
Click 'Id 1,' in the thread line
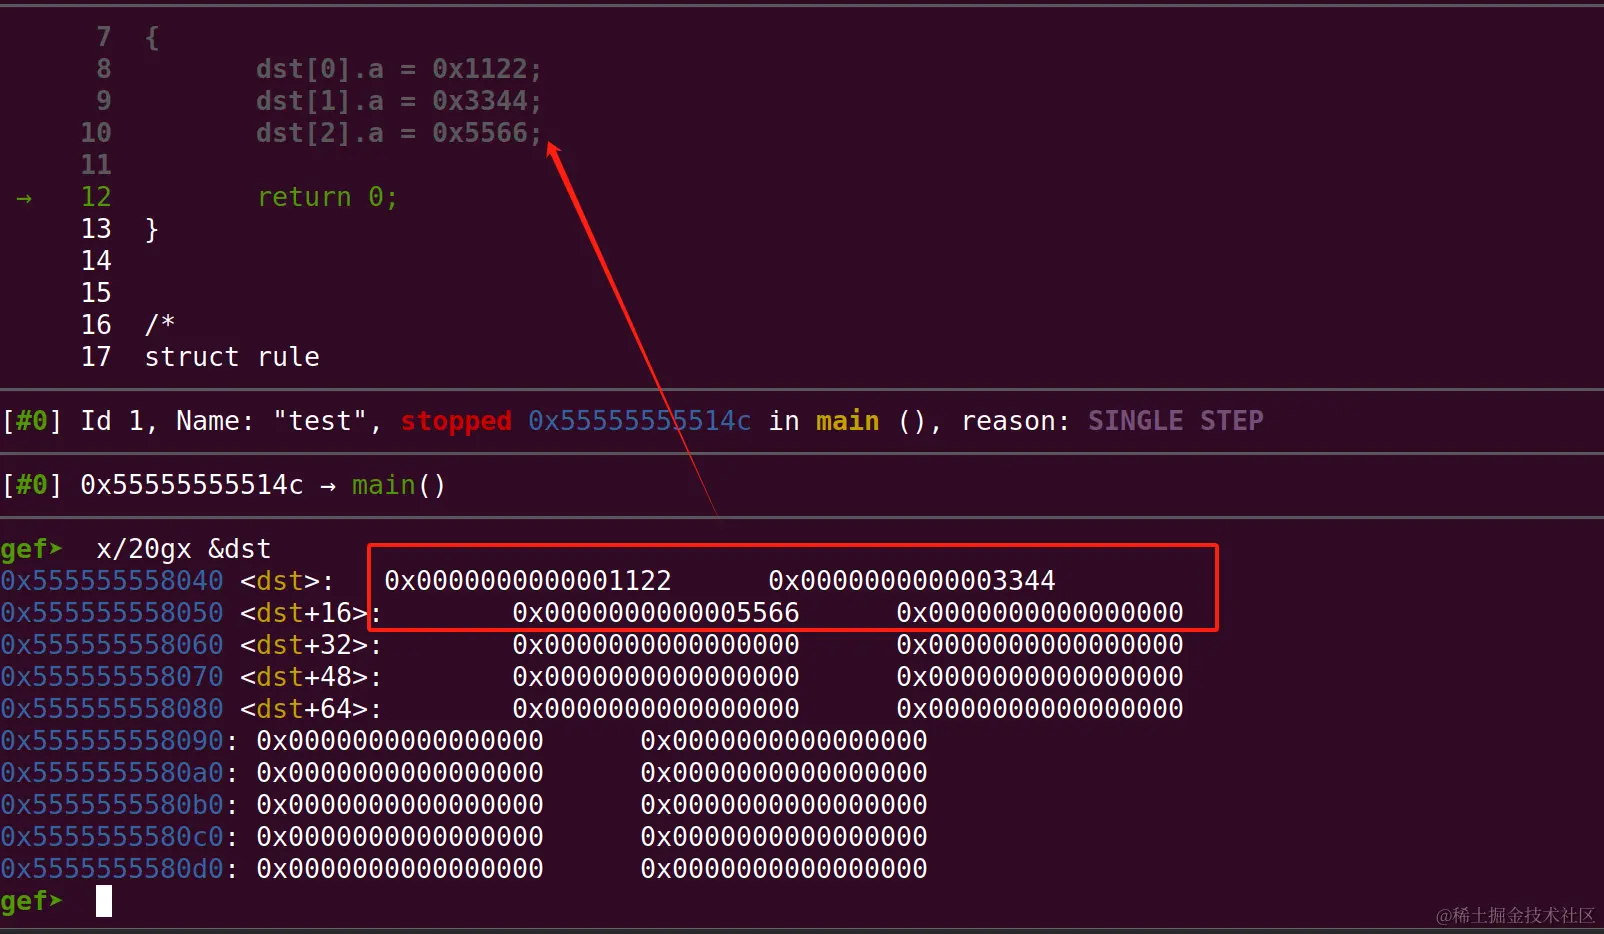click(x=120, y=421)
